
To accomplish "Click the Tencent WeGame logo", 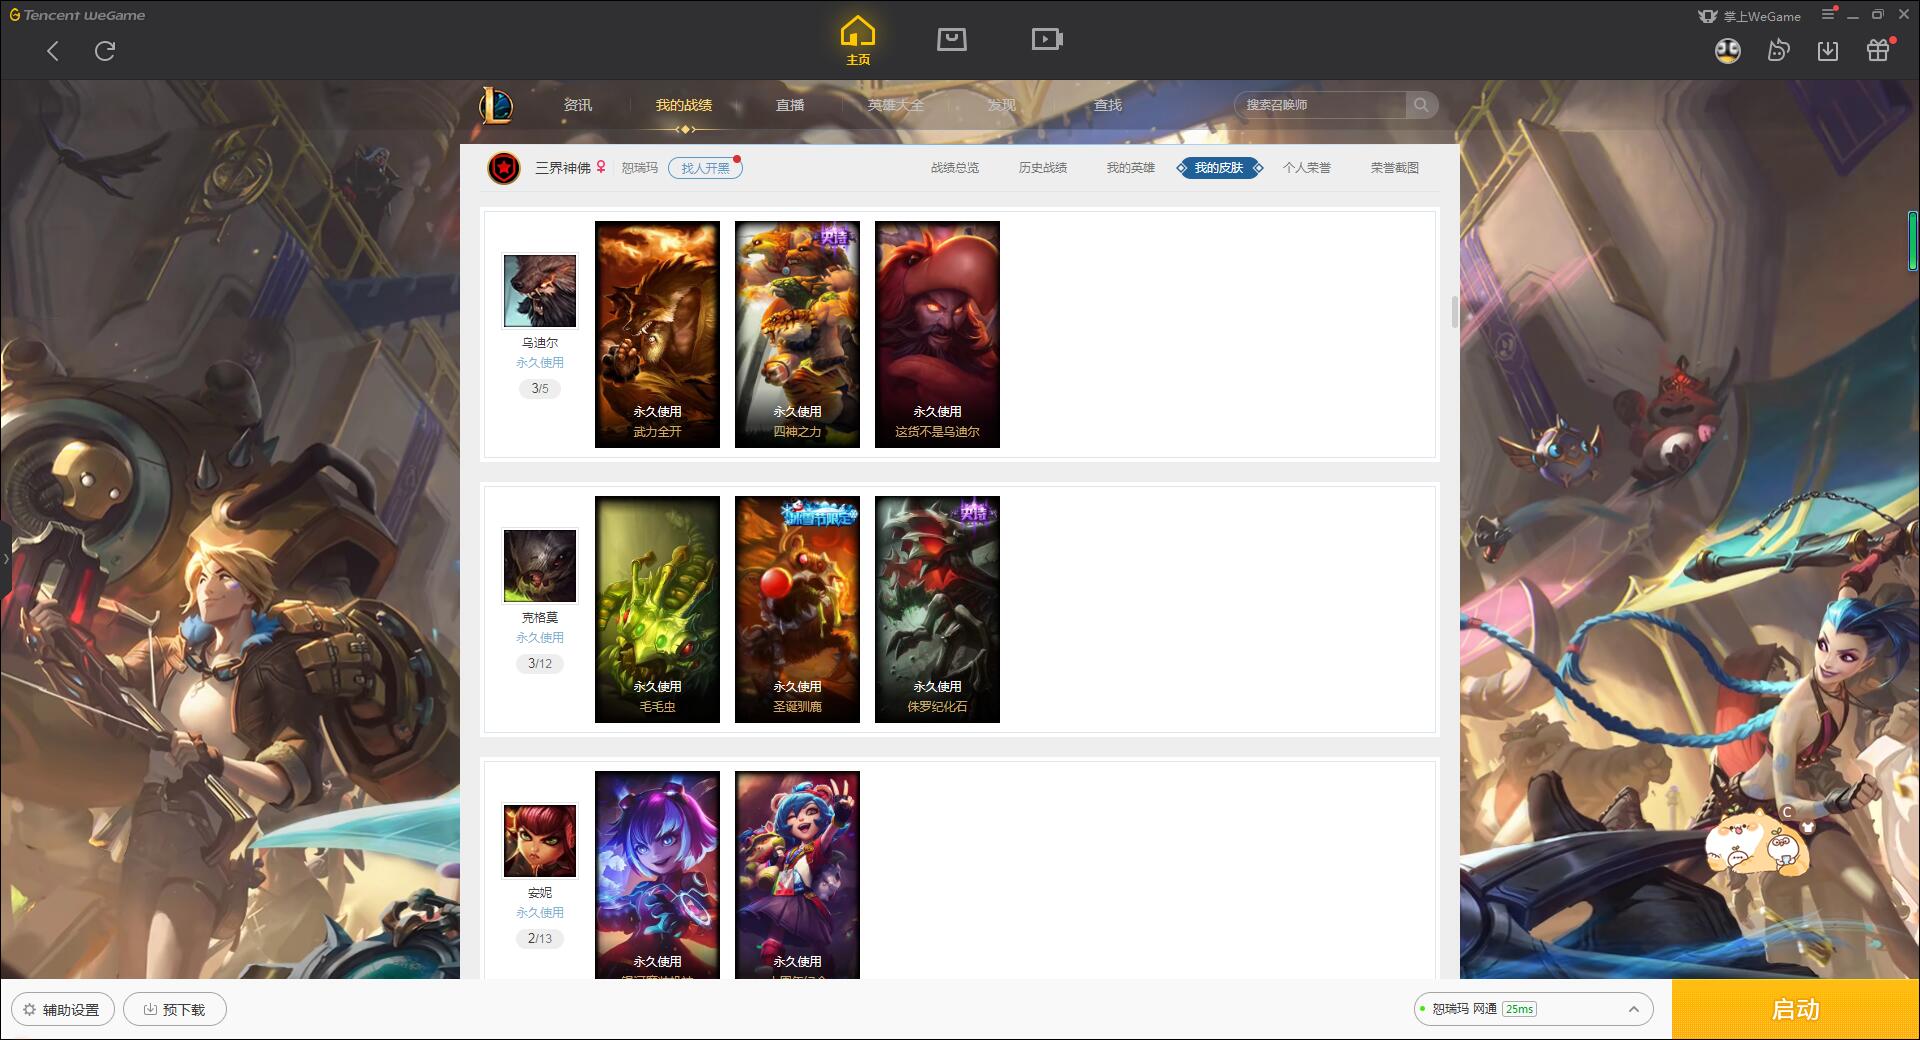I will tap(78, 15).
